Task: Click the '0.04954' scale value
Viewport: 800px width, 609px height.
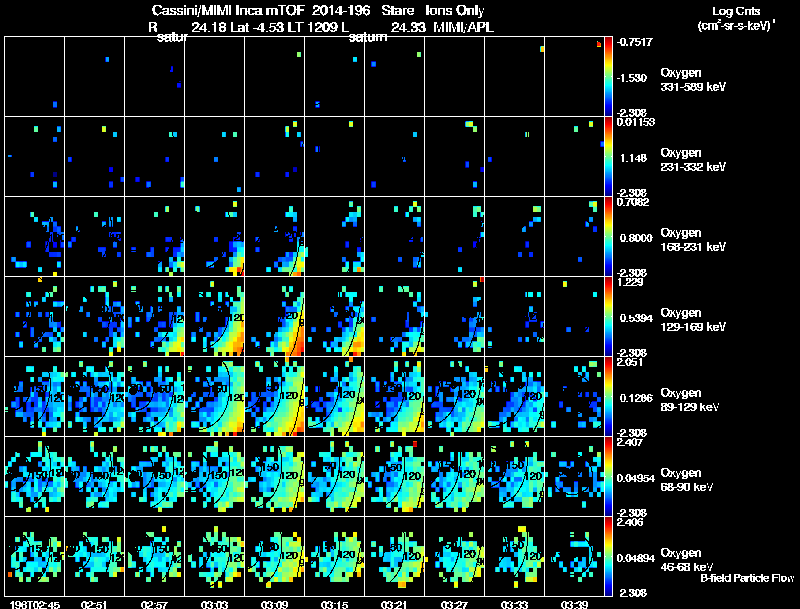Action: click(636, 478)
